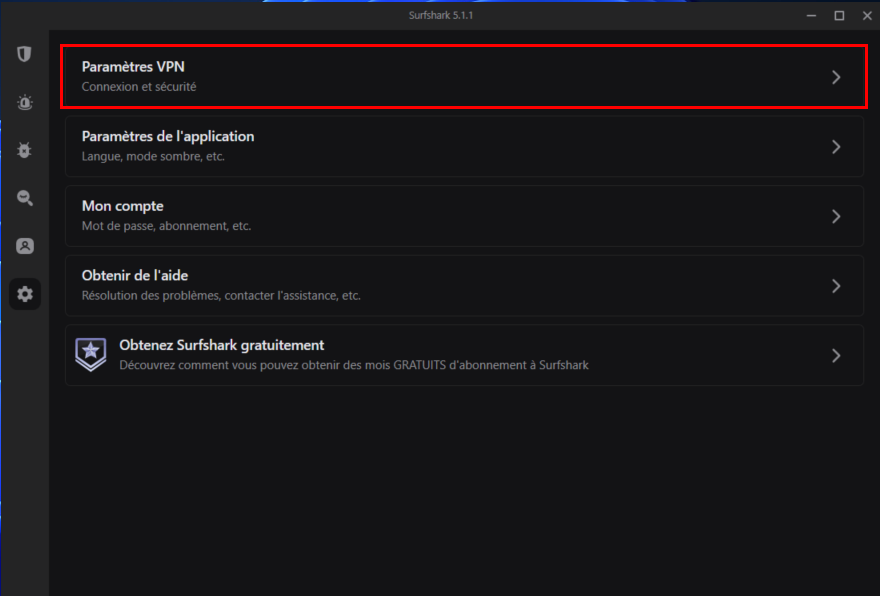880x596 pixels.
Task: Open the Alert siren icon in sidebar
Action: click(x=25, y=102)
